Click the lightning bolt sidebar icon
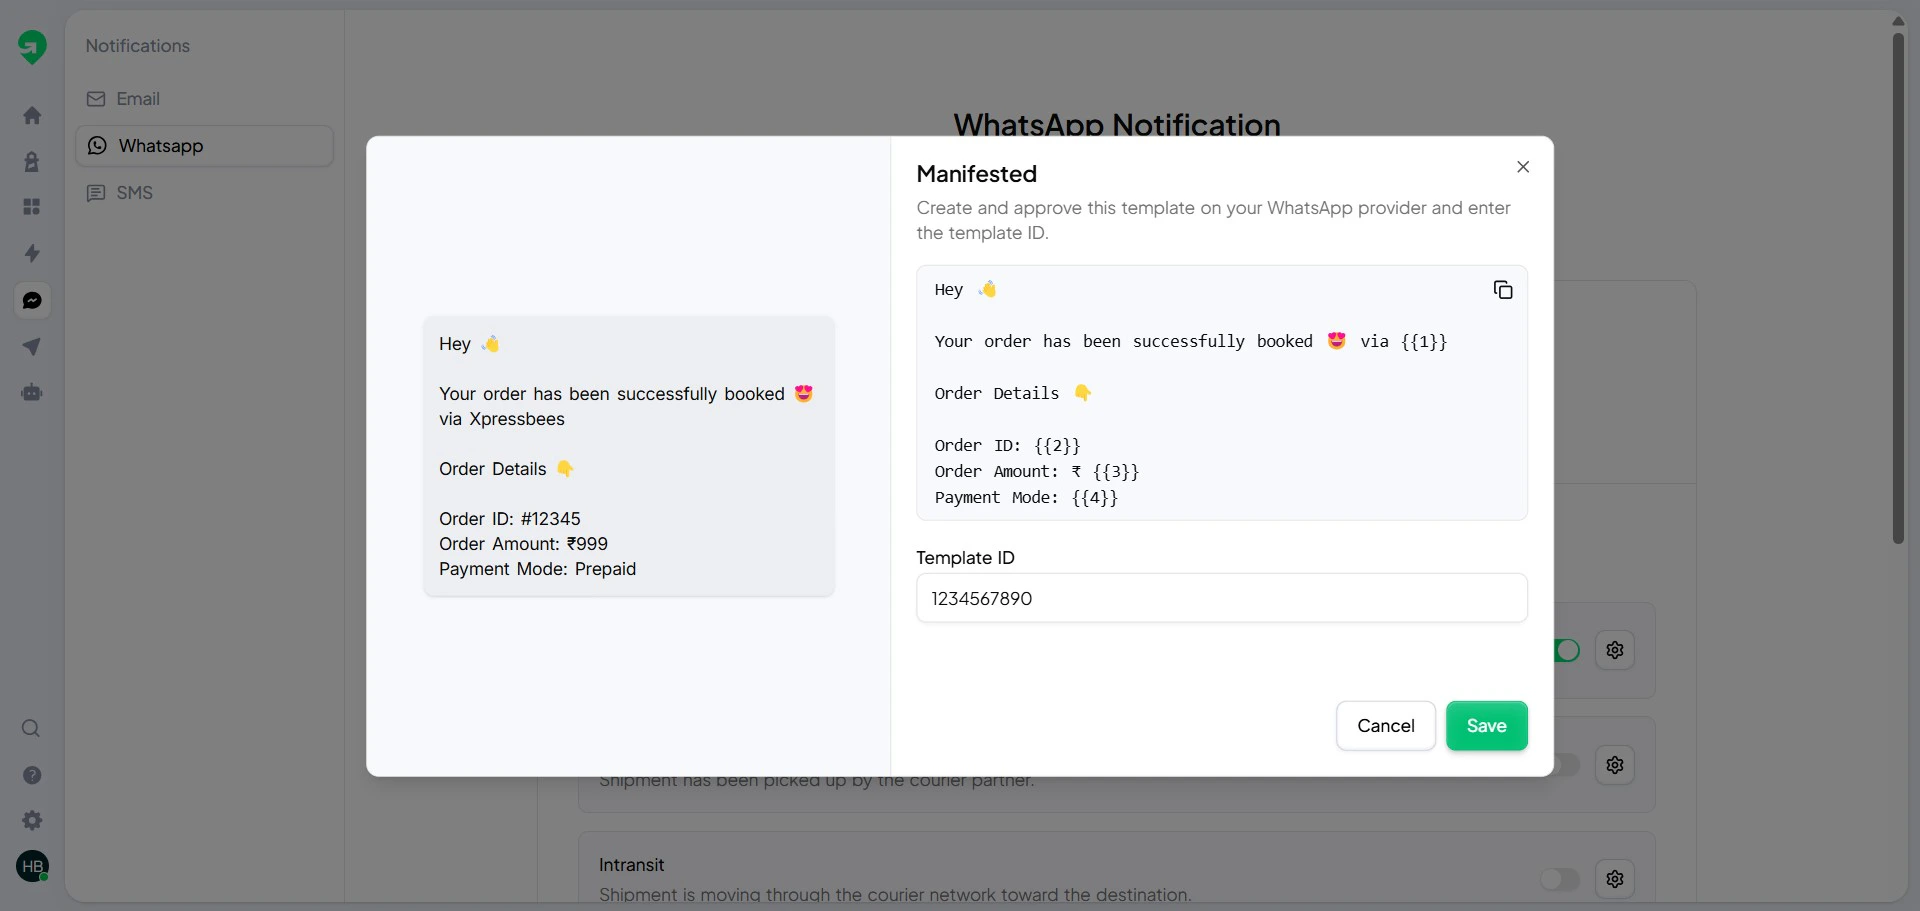Screen dimensions: 1920x911 (32, 253)
